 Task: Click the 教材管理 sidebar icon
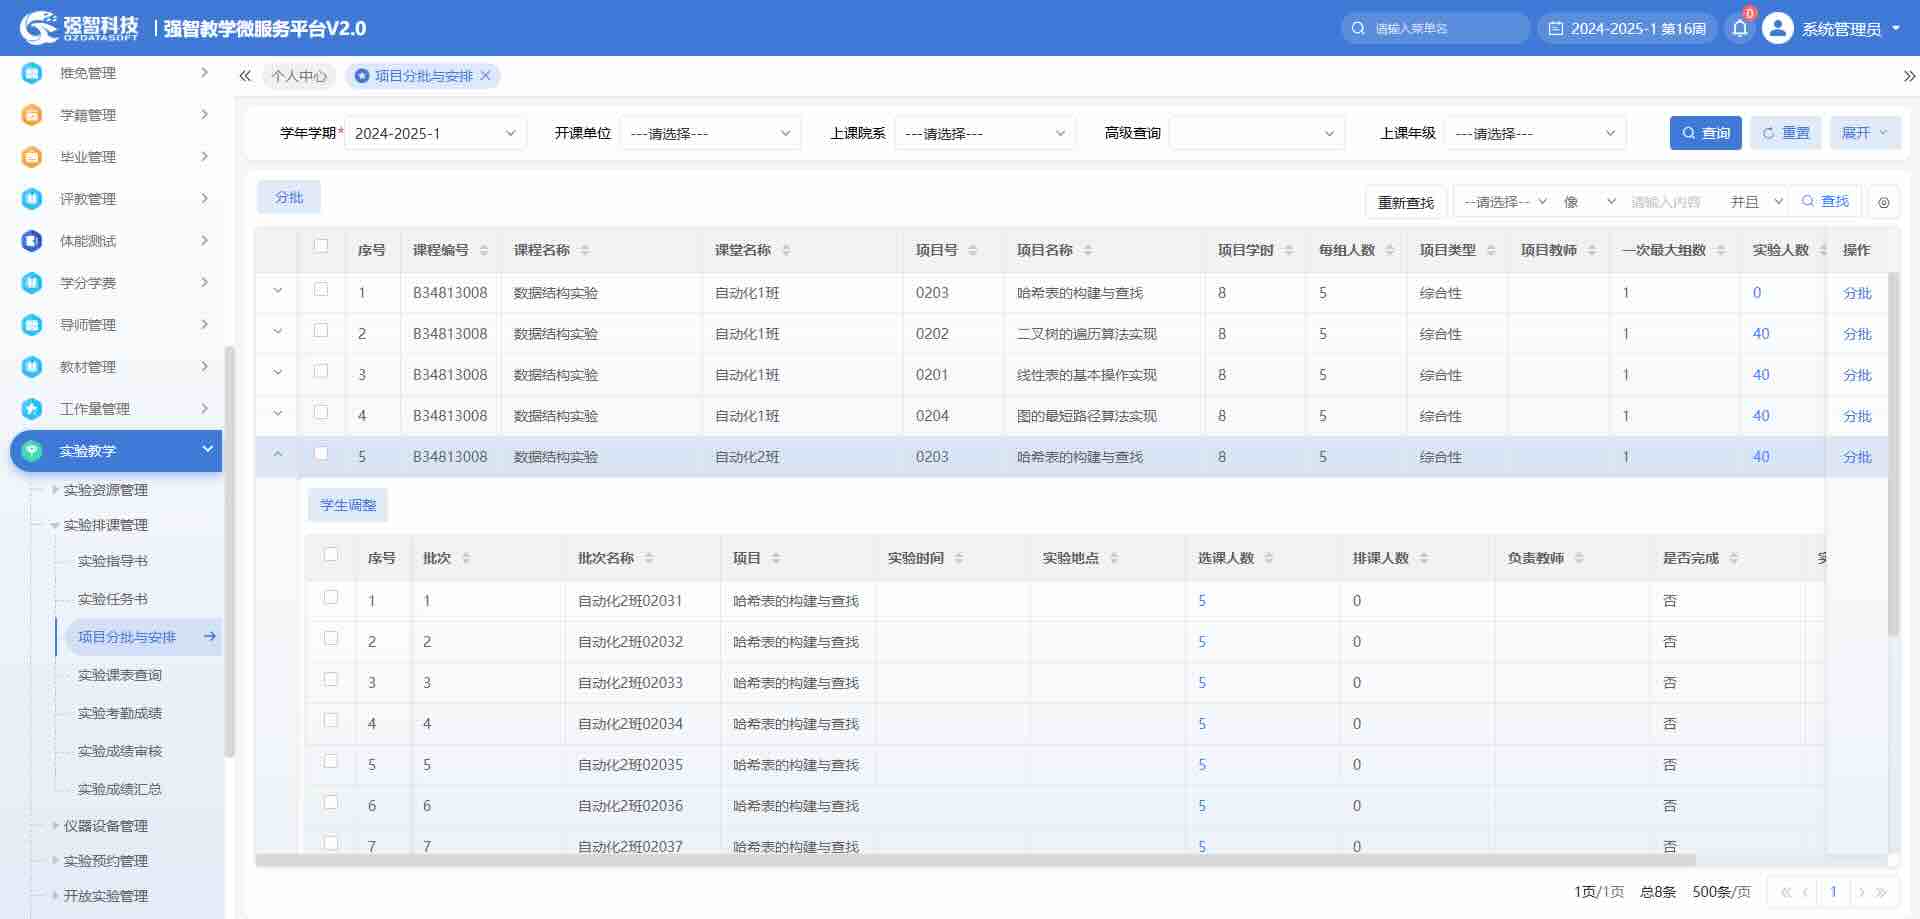click(x=32, y=367)
